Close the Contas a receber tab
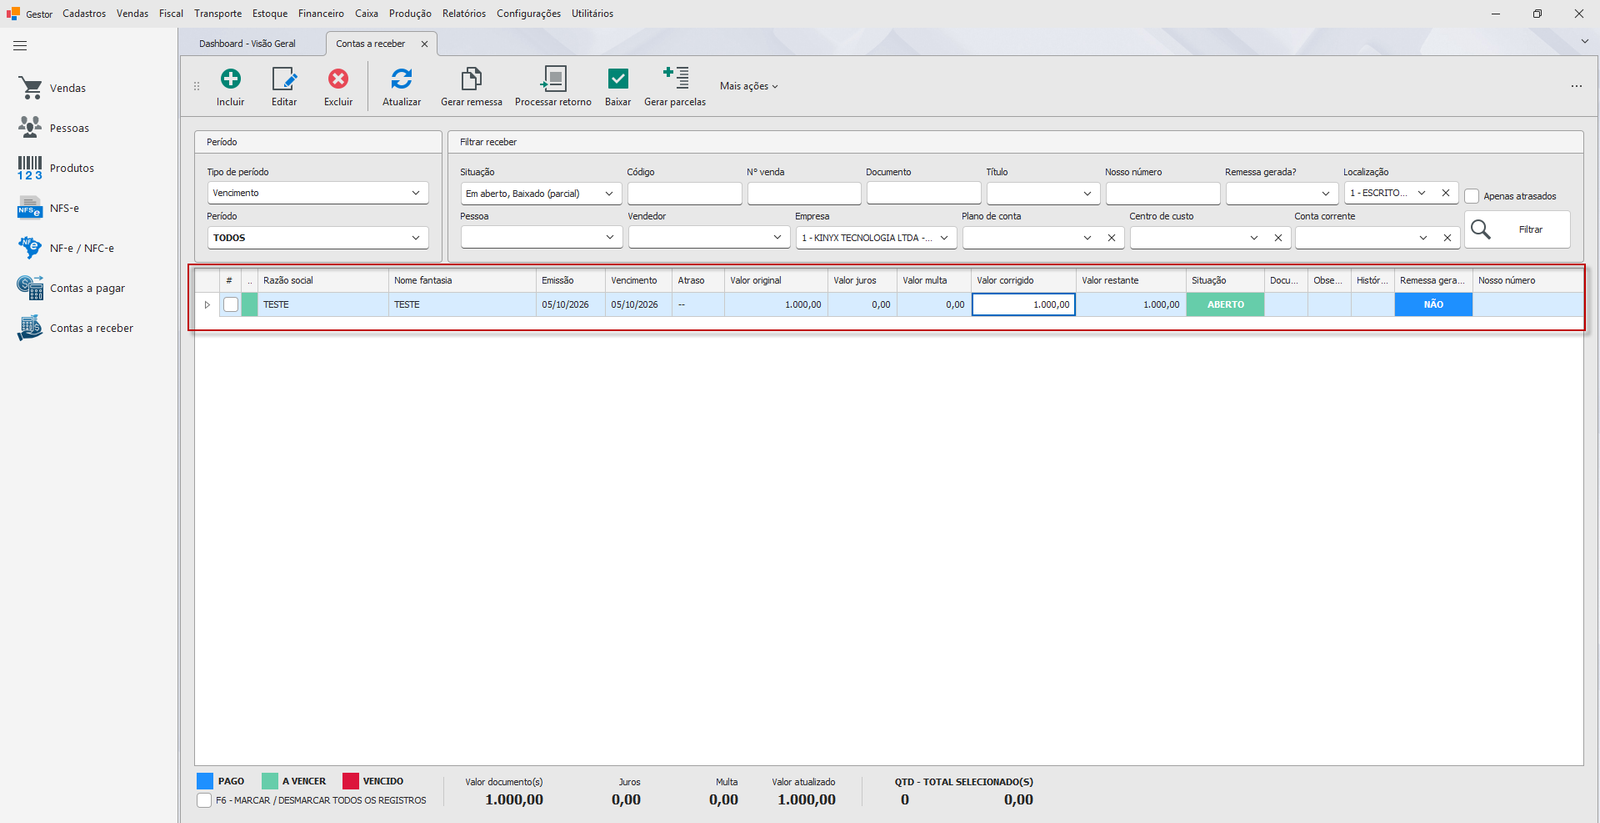 424,44
